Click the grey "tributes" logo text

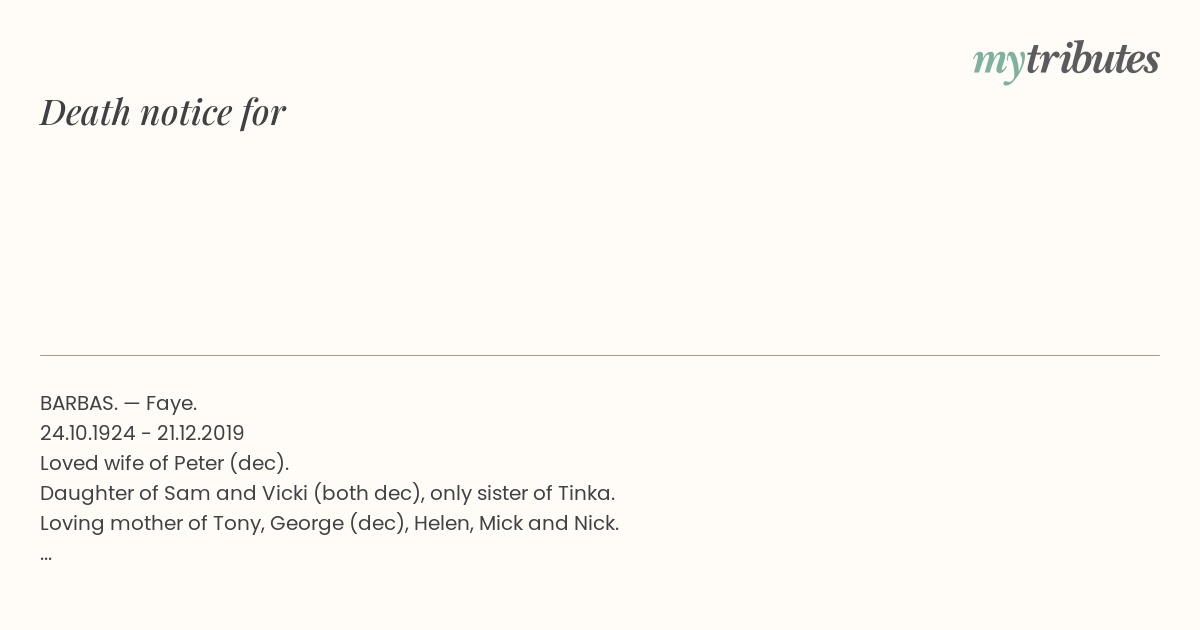tap(1093, 59)
